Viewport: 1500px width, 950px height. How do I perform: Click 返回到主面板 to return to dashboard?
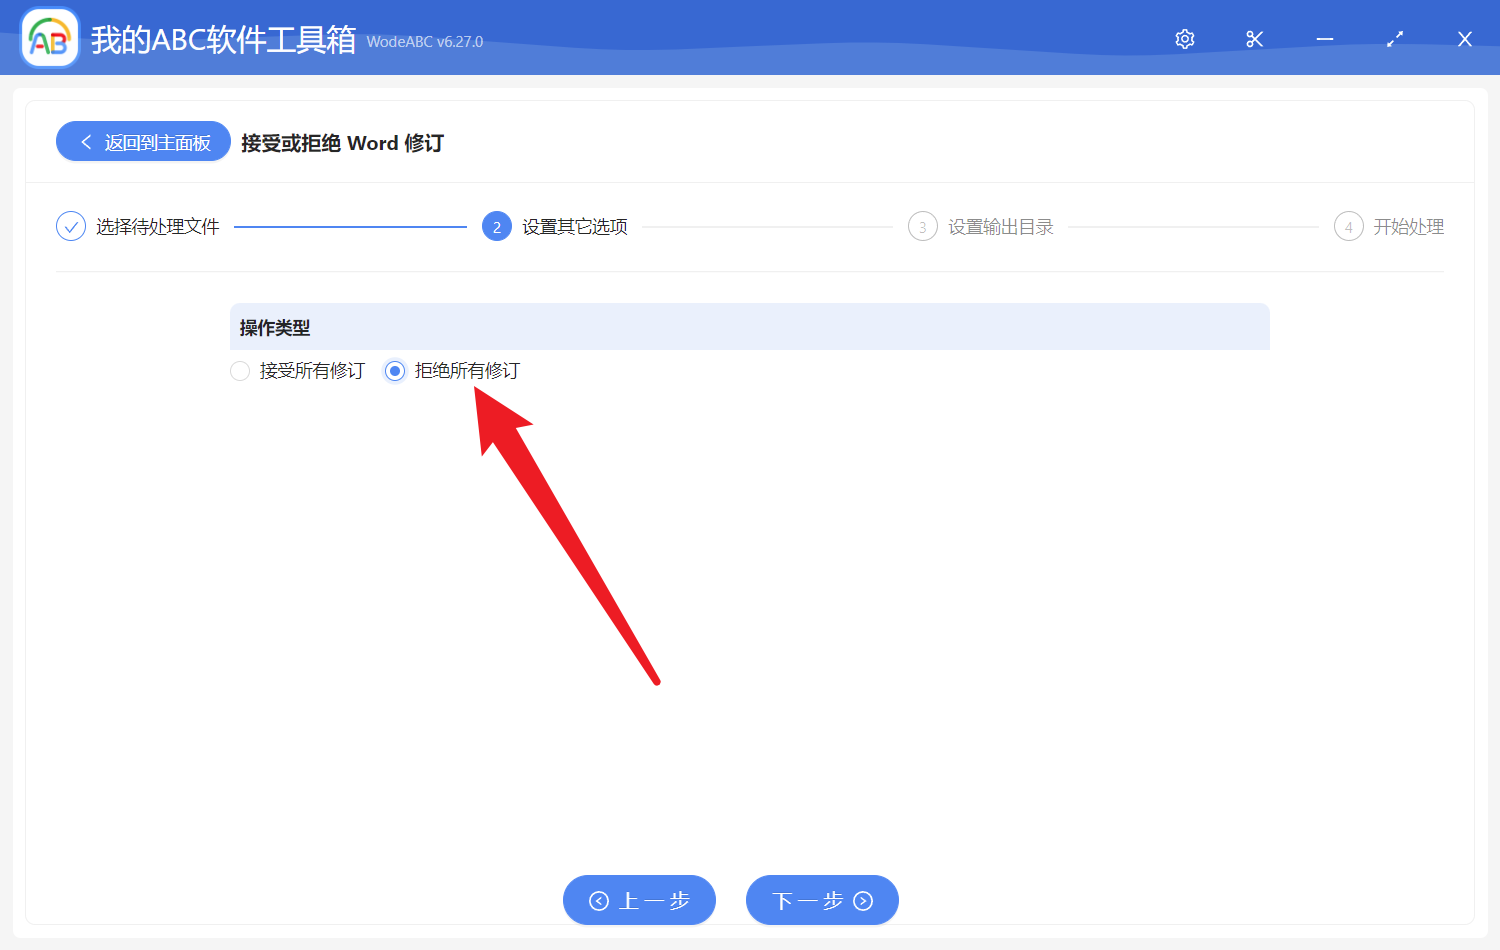(143, 141)
